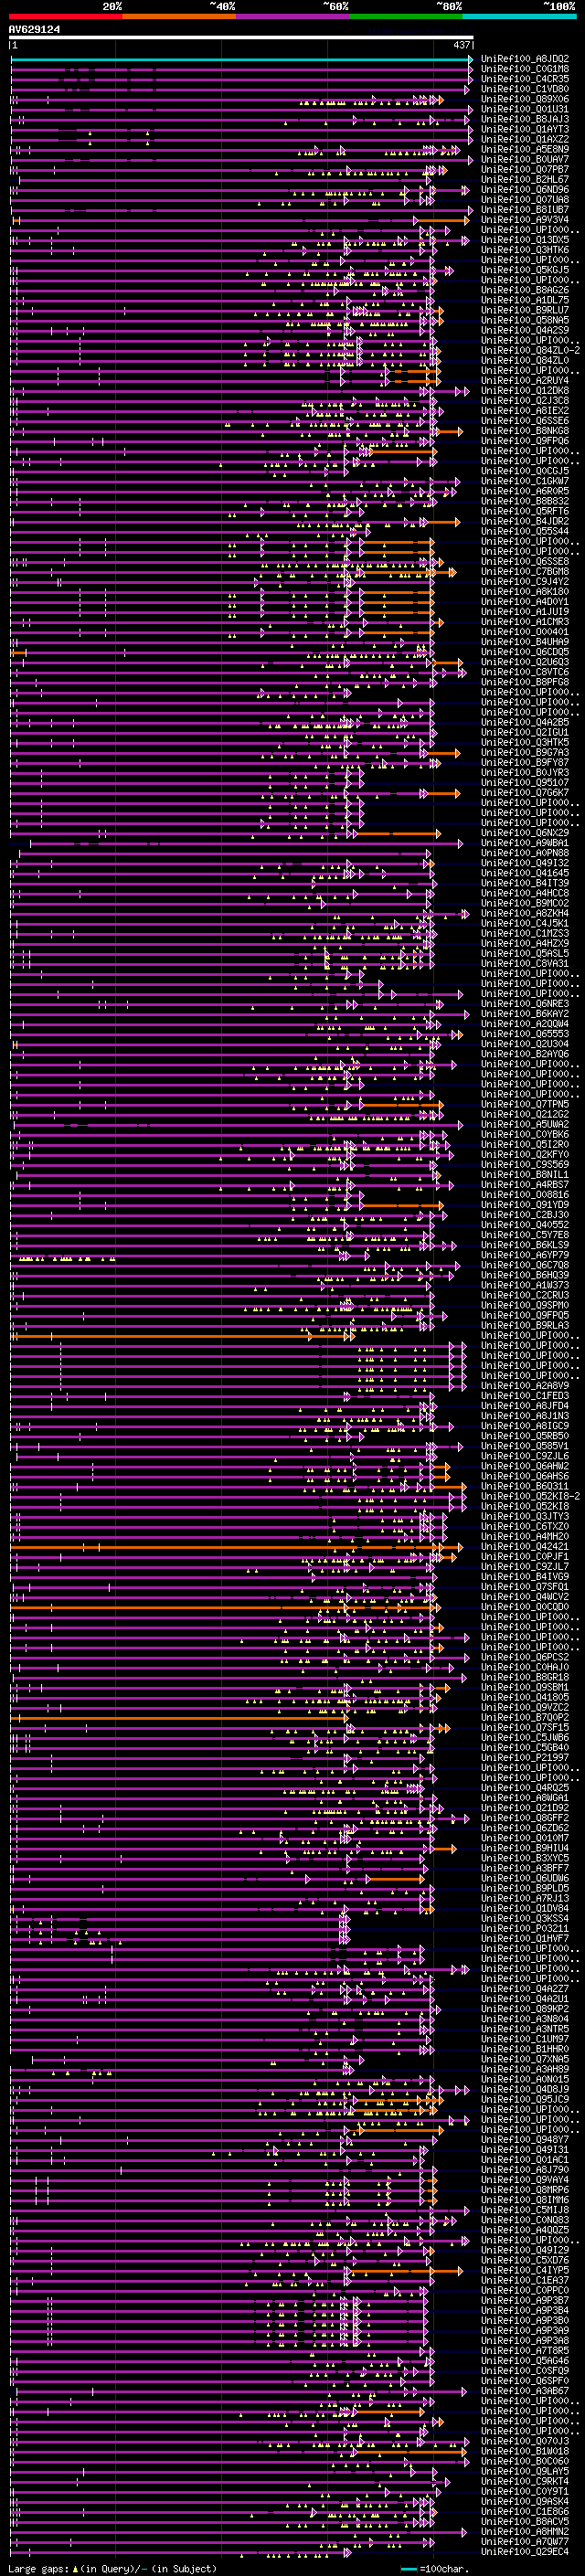Select UniRef100_Q6NX29 entry
This screenshot has width=585, height=2576.
[525, 833]
